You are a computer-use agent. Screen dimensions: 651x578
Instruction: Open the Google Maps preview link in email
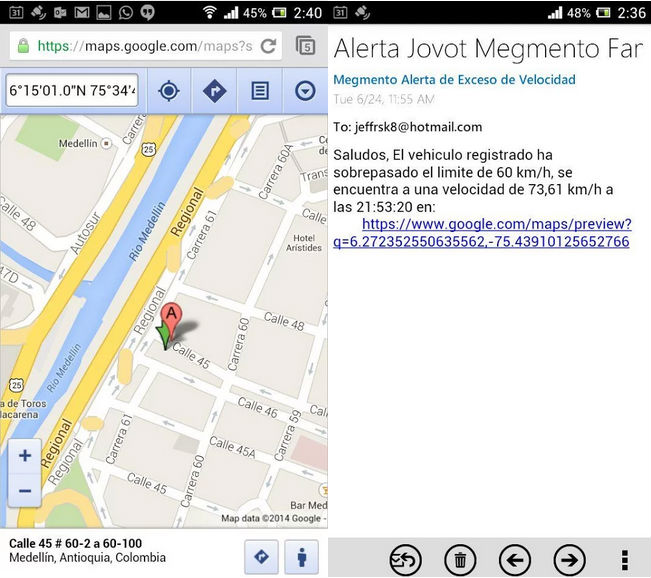482,233
